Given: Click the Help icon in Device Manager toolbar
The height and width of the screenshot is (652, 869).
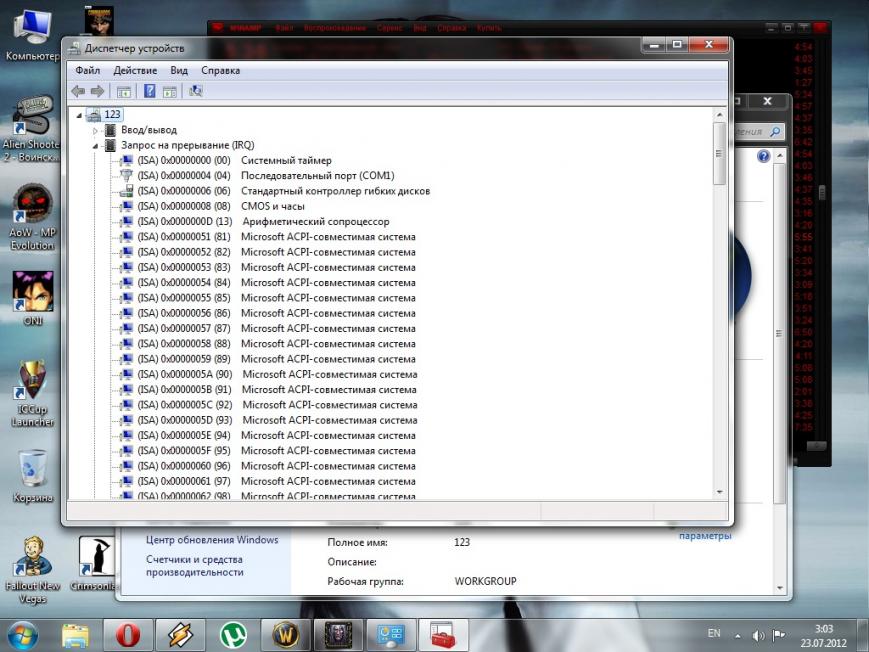Looking at the screenshot, I should [149, 91].
